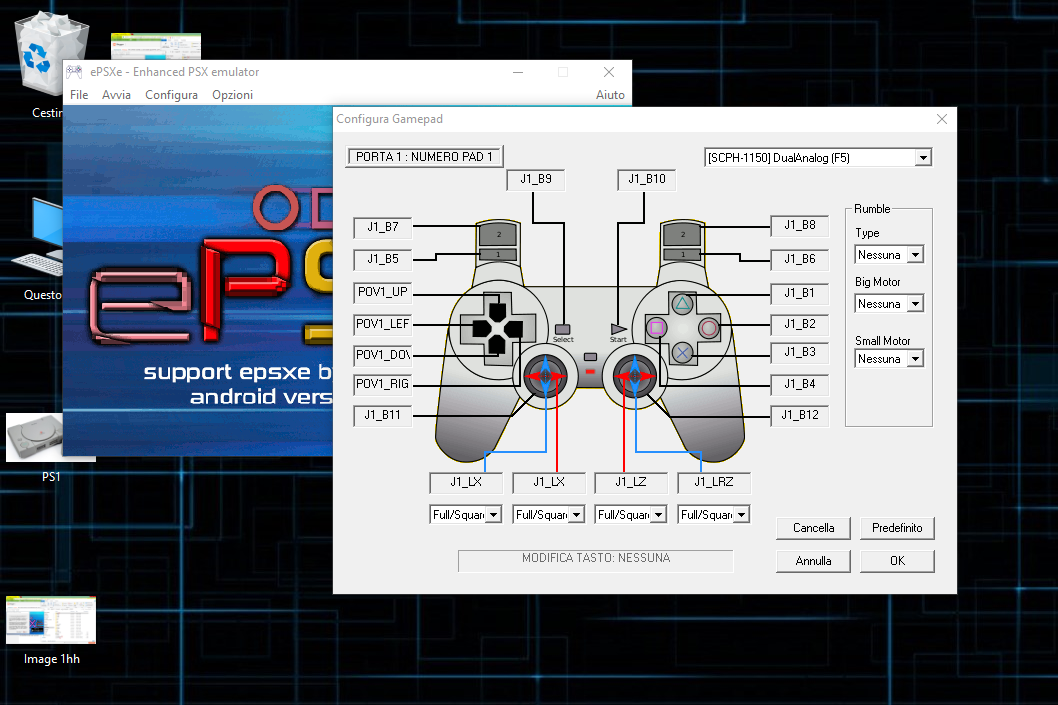Image resolution: width=1058 pixels, height=705 pixels.
Task: Click the Cross button on the controller diagram
Action: [x=682, y=352]
